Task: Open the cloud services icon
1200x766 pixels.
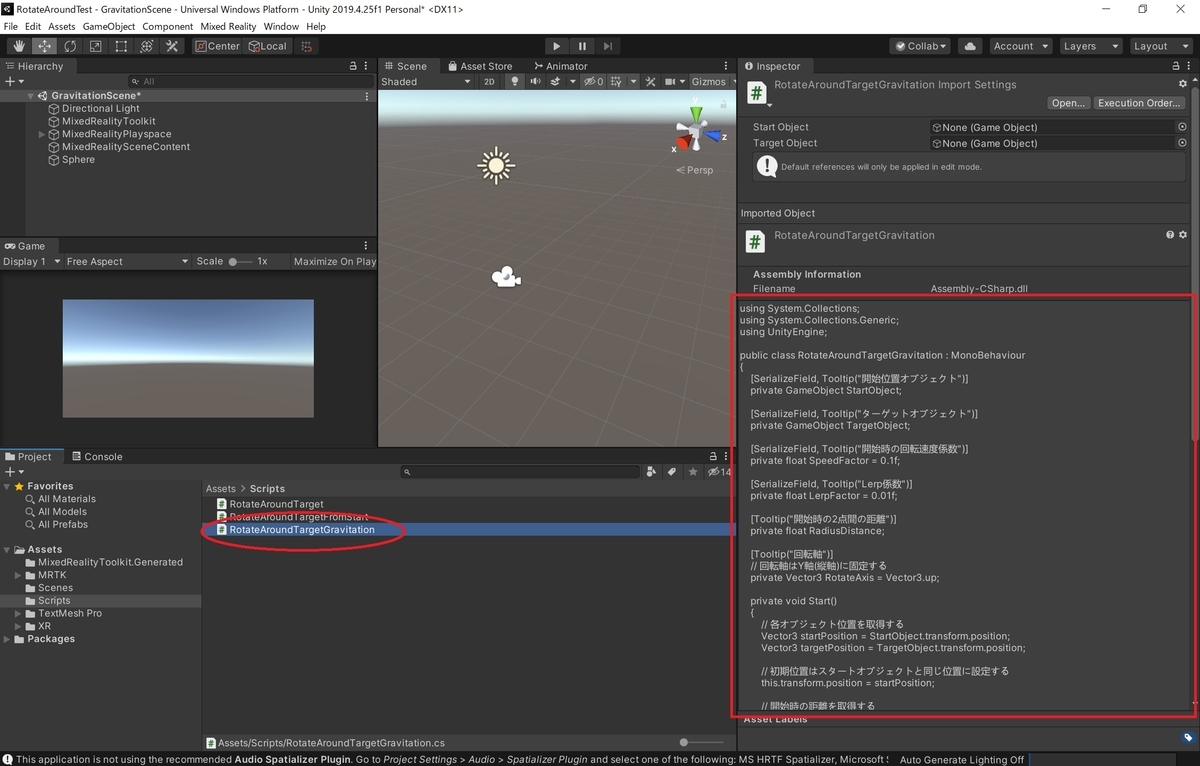Action: (x=969, y=46)
